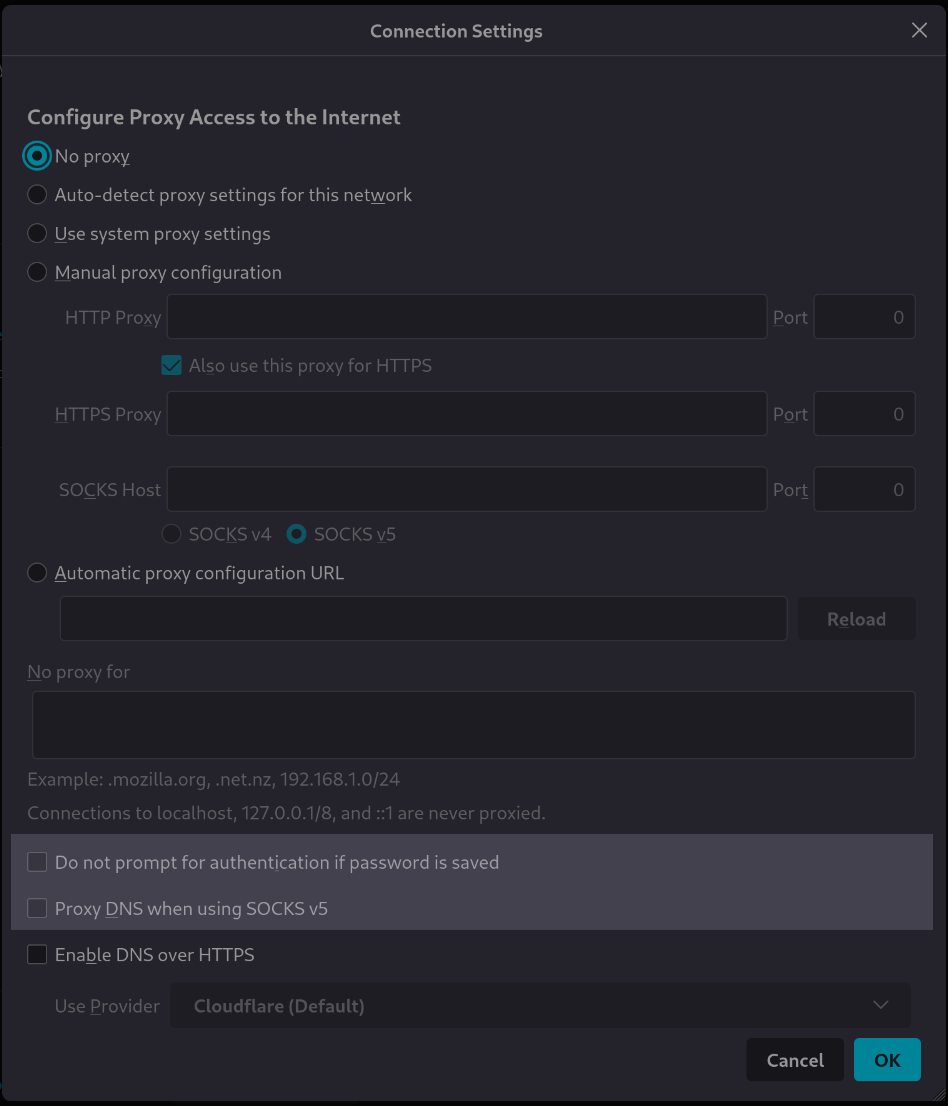948x1106 pixels.
Task: Click the Cancel button
Action: [x=795, y=1059]
